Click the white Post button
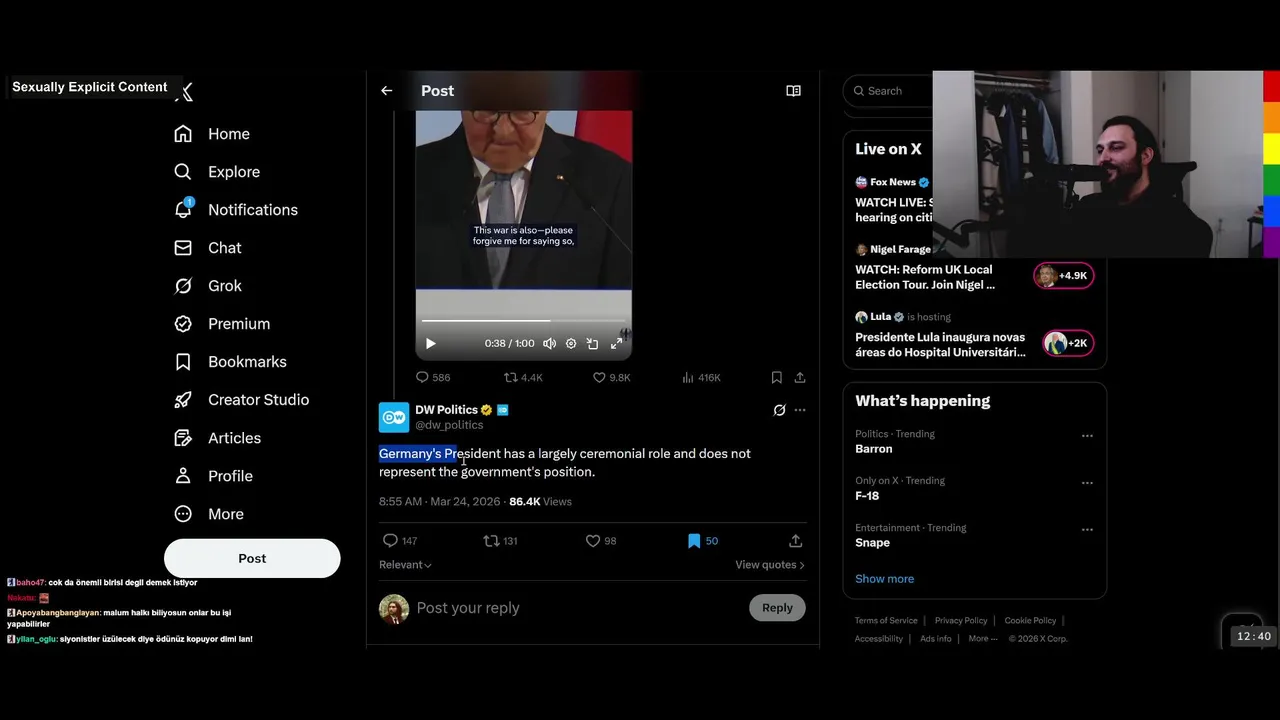The image size is (1280, 720). click(252, 558)
